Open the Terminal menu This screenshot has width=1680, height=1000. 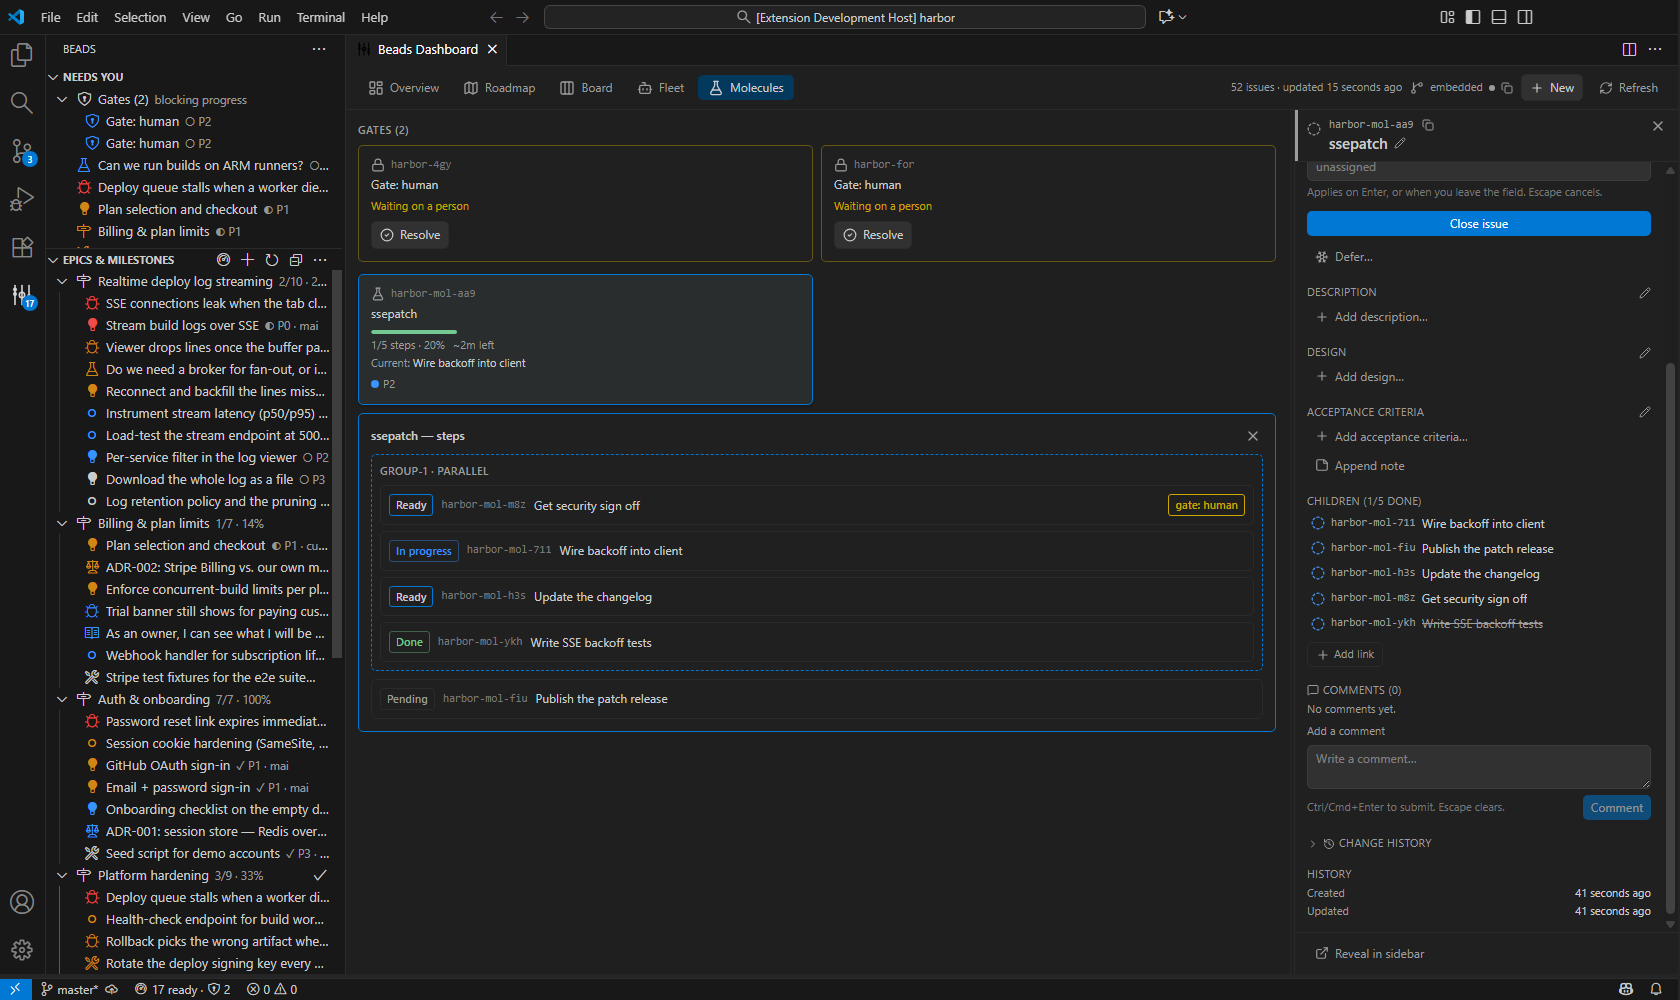[320, 17]
